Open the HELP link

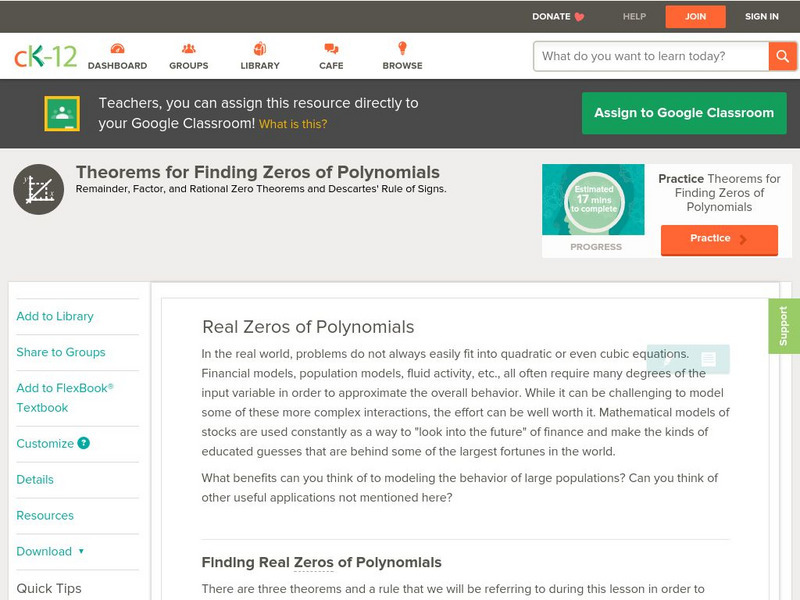[x=634, y=16]
